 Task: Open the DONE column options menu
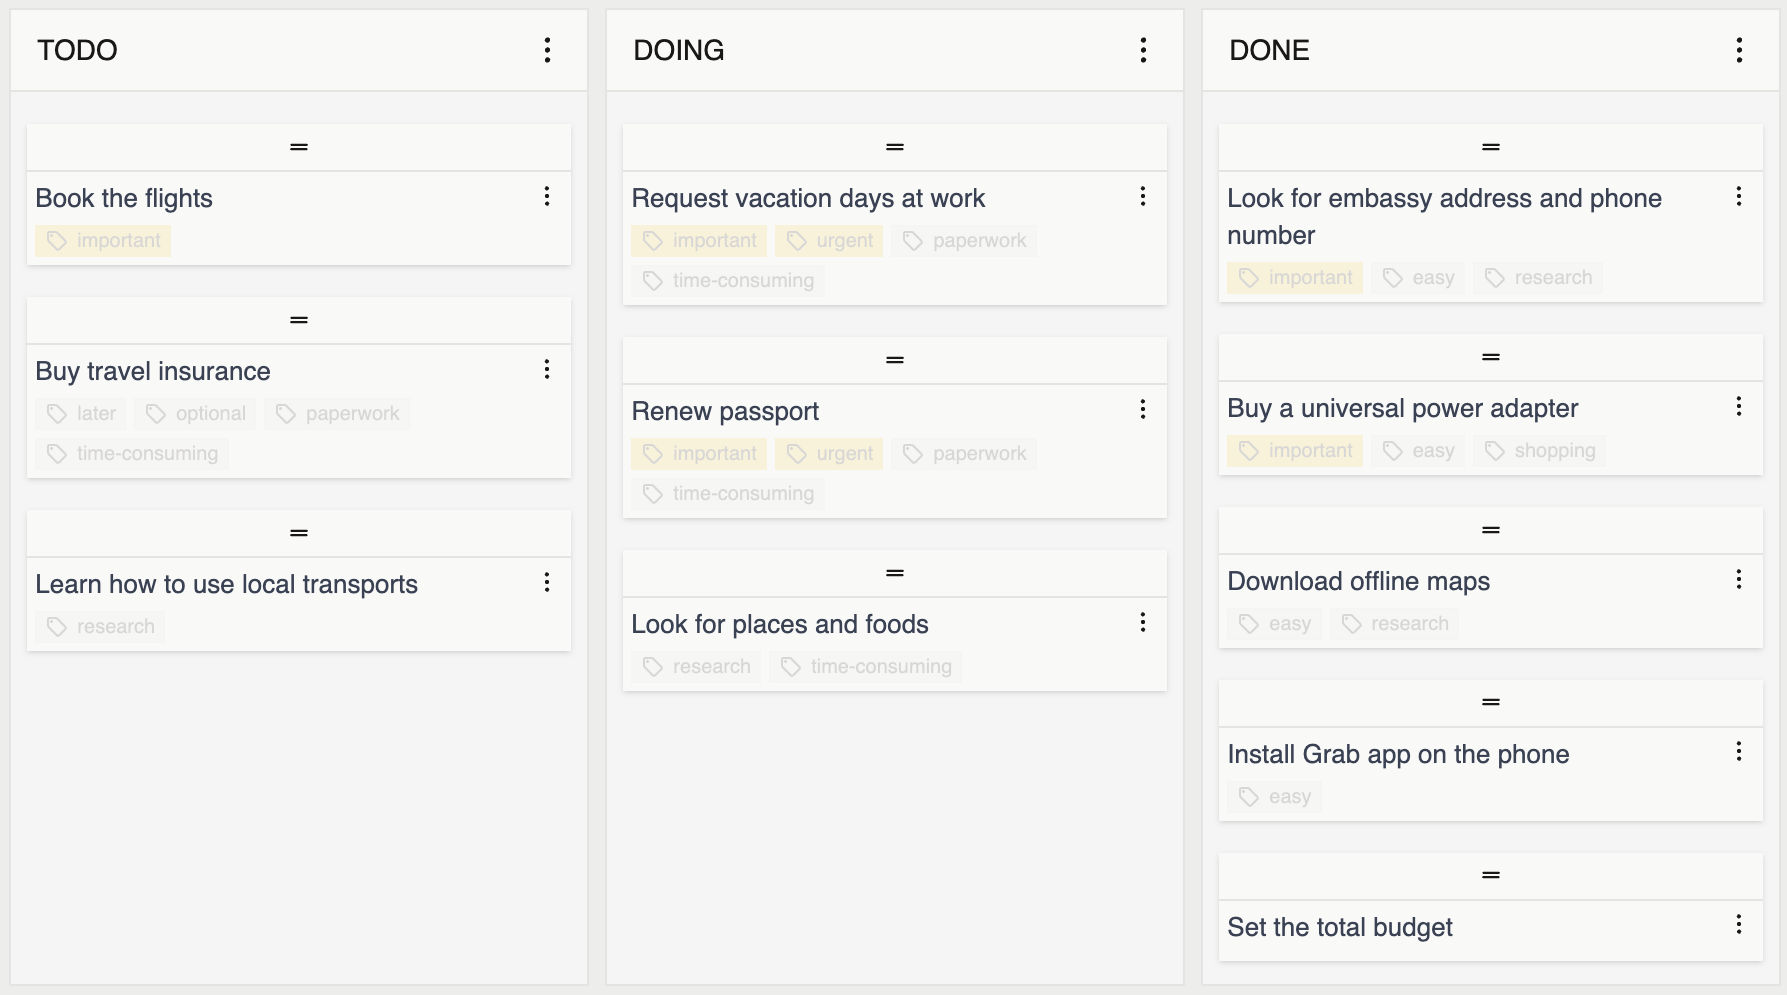1739,50
